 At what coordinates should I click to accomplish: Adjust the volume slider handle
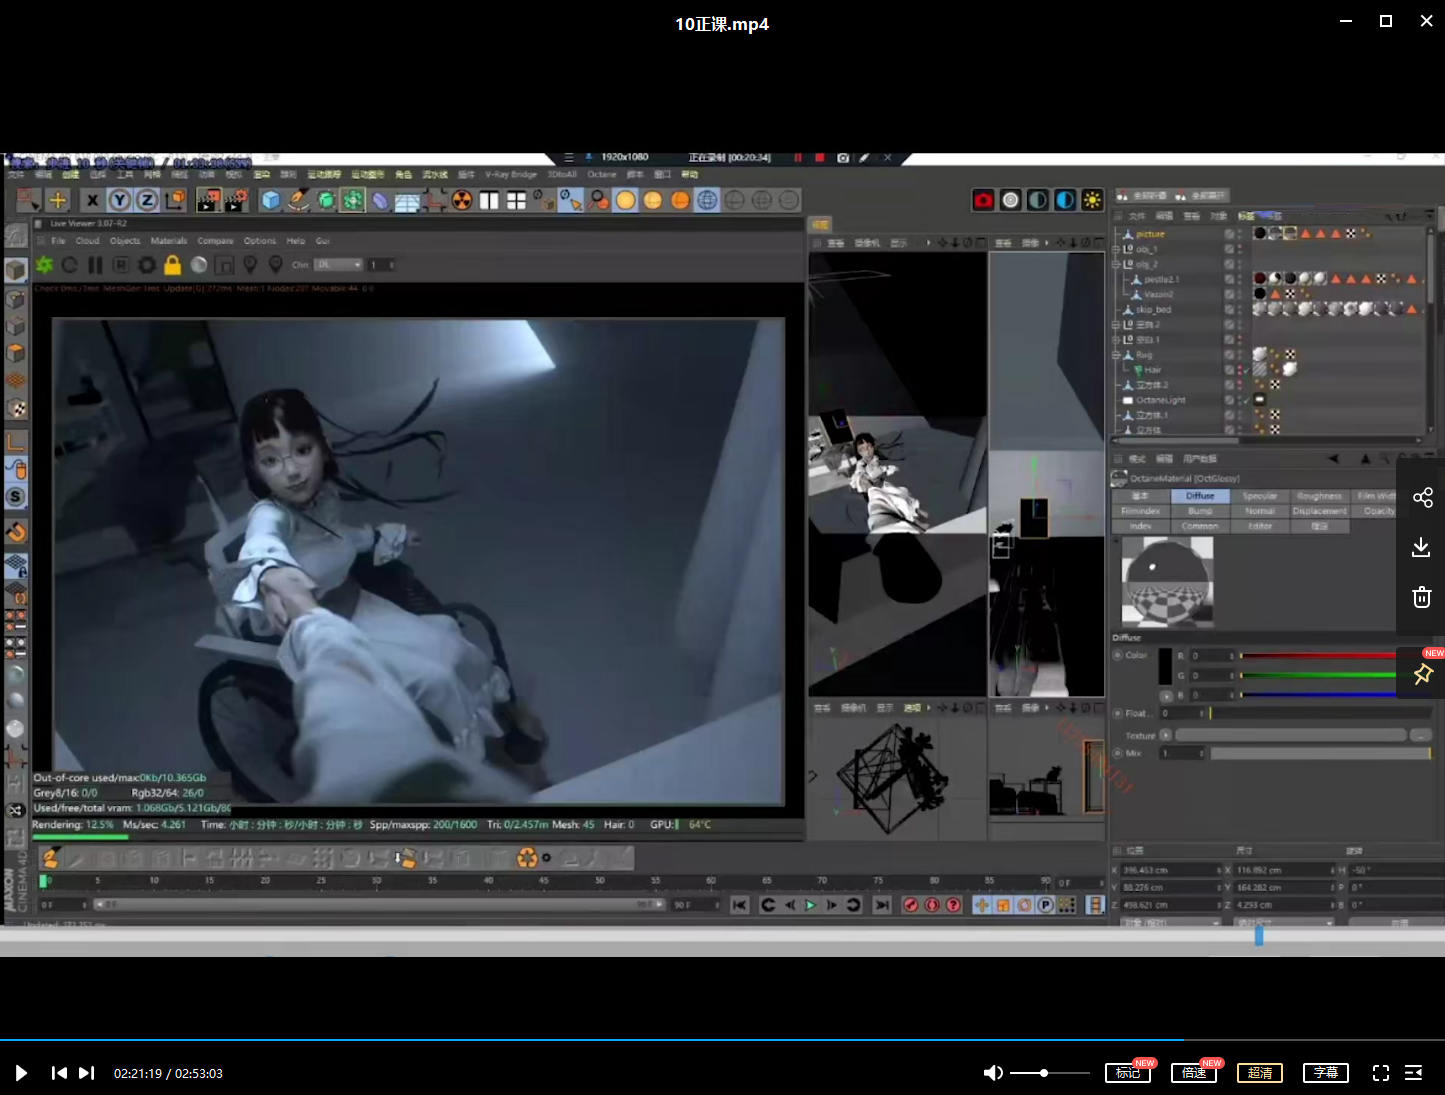tap(1044, 1073)
